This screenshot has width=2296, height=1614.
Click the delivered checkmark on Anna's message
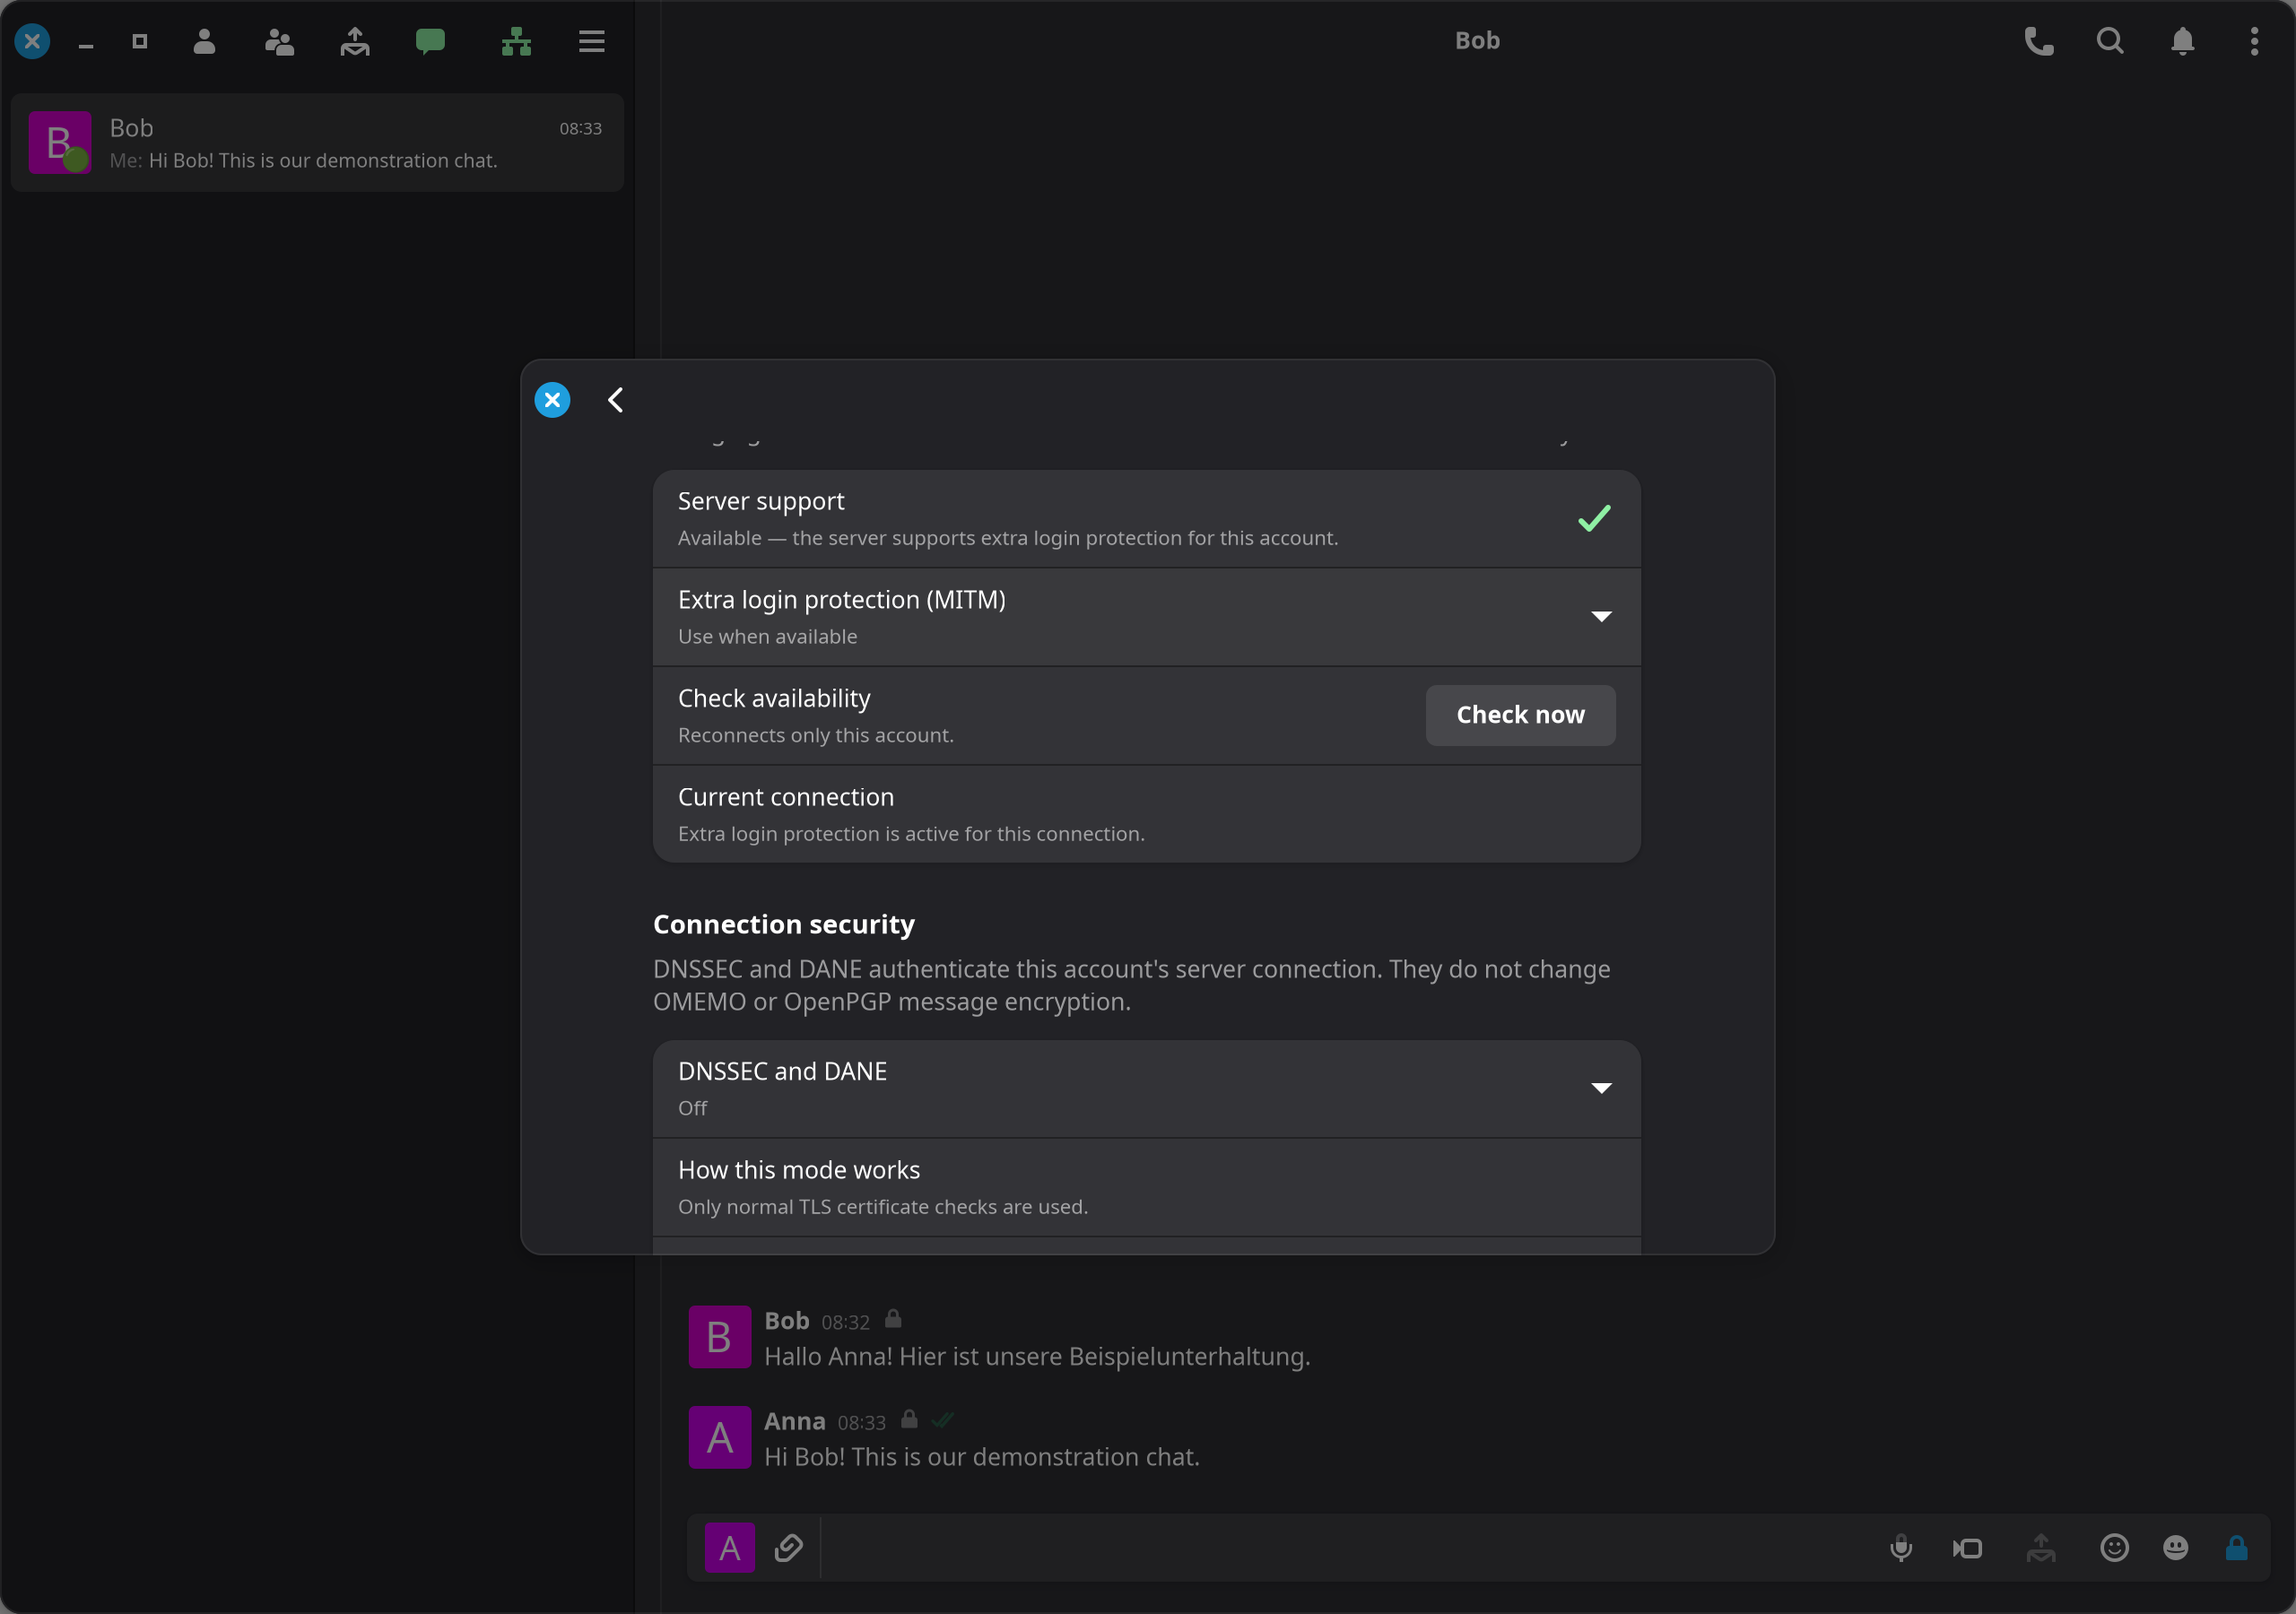(942, 1420)
